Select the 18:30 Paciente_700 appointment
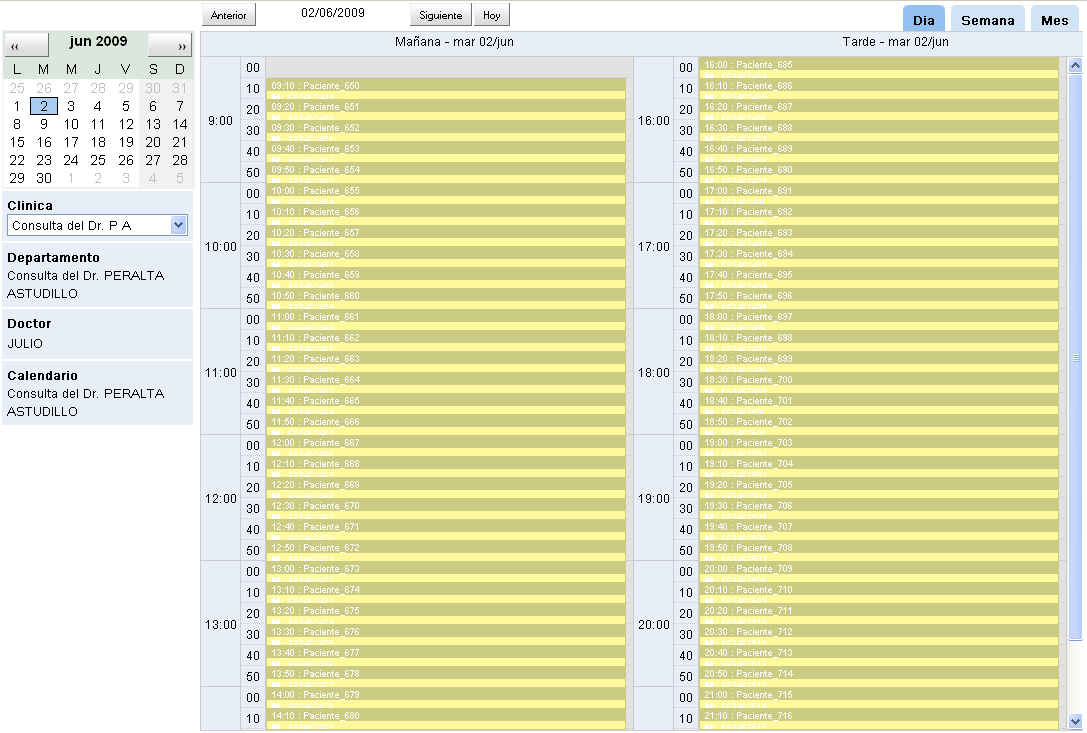This screenshot has height=733, width=1087. (878, 382)
